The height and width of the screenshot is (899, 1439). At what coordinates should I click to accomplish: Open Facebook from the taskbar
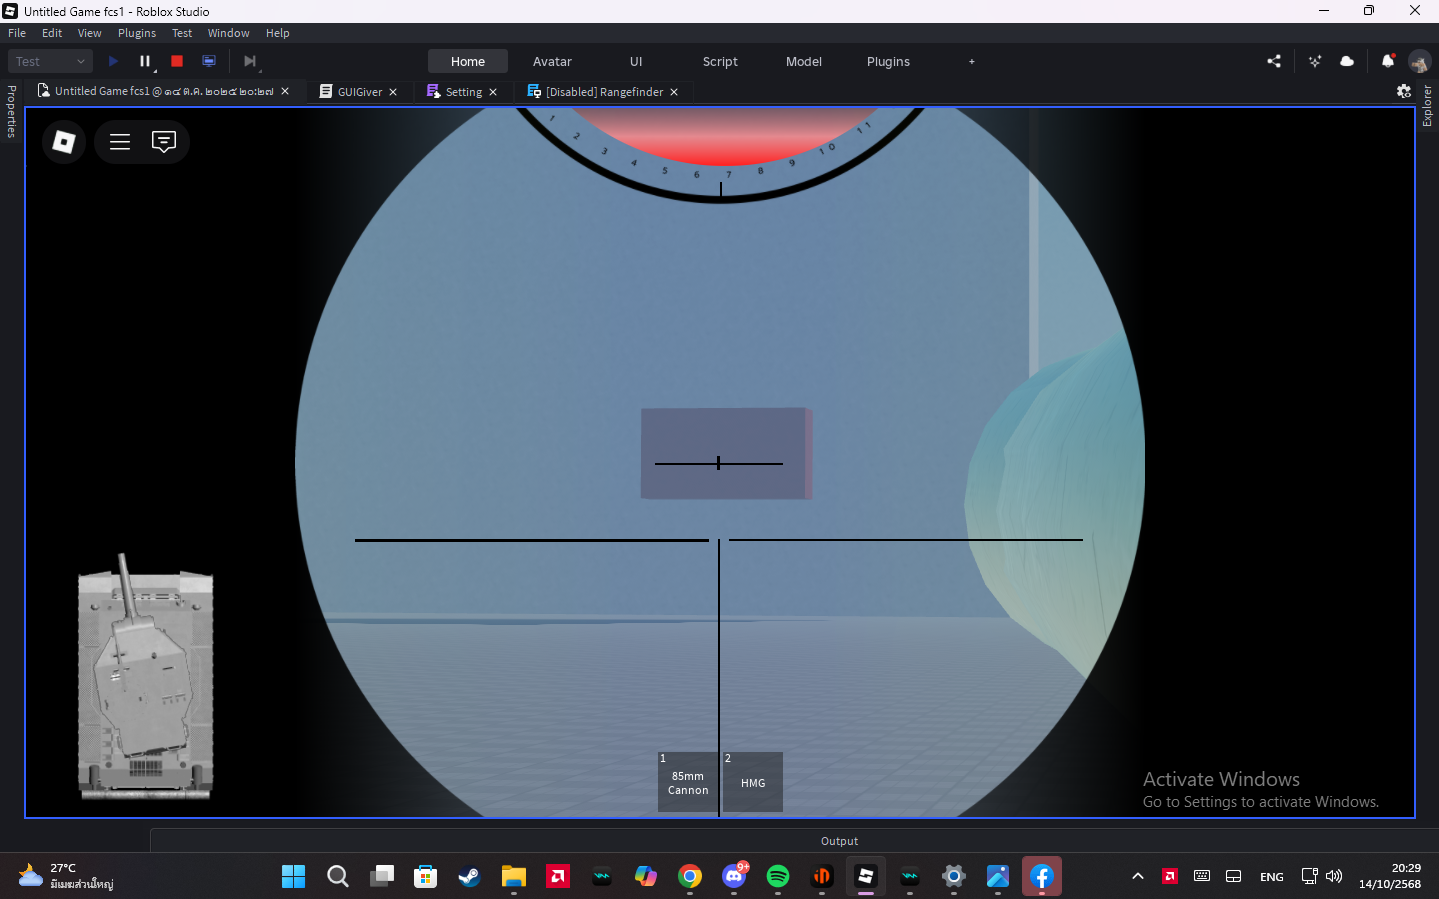(1042, 877)
